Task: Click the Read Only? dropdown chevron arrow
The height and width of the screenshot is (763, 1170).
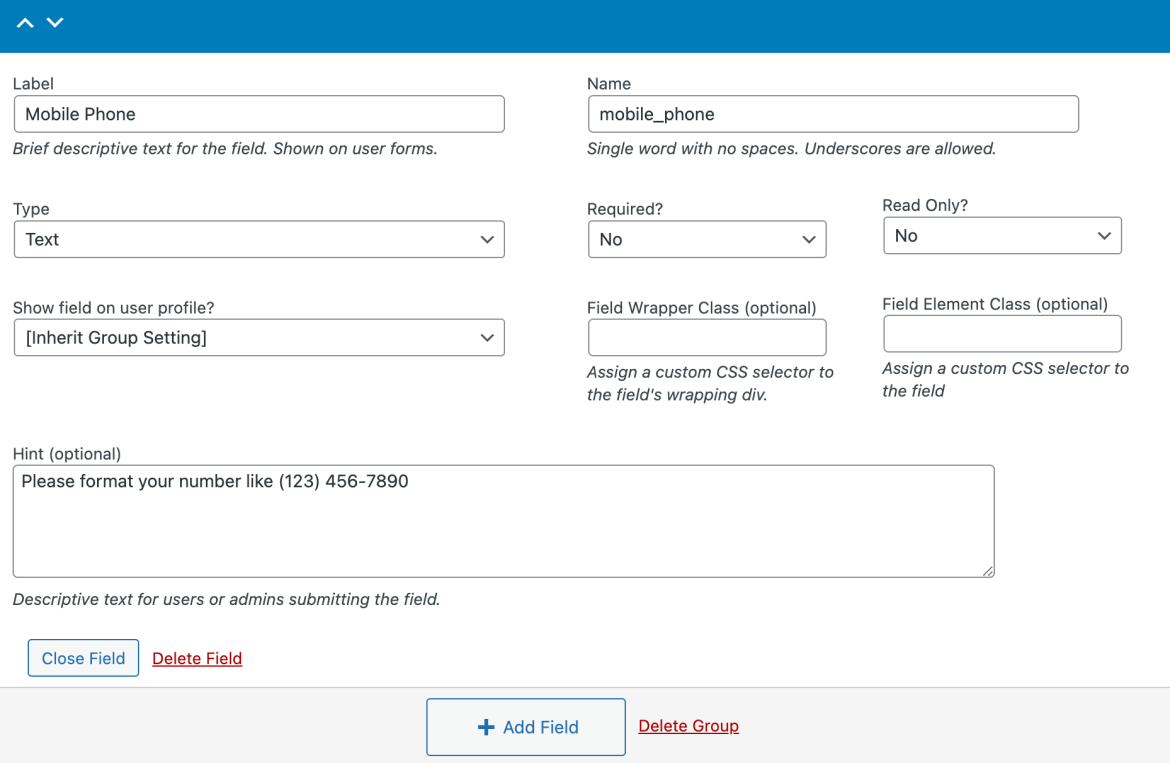Action: click(x=1105, y=235)
